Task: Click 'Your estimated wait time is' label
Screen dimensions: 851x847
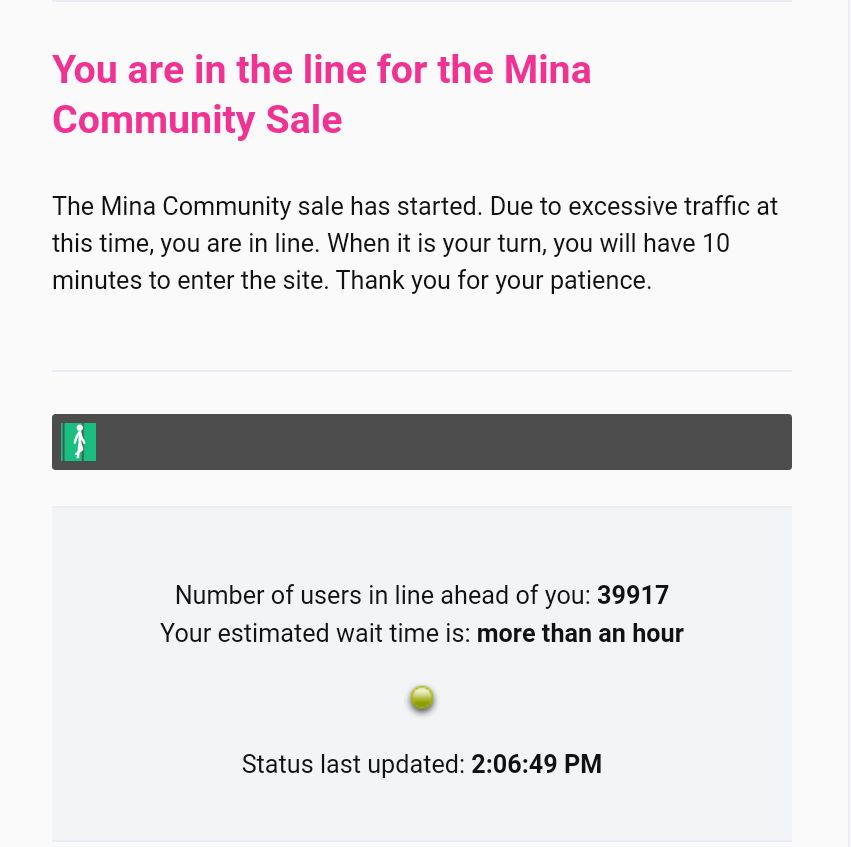Action: [315, 633]
